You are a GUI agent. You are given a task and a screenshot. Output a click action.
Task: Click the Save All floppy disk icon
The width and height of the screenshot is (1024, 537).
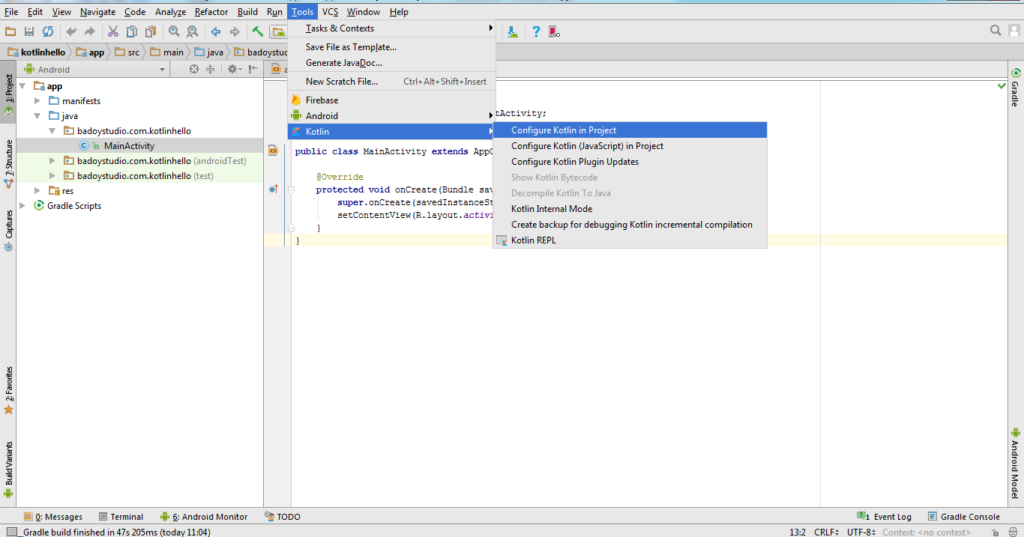tap(29, 32)
